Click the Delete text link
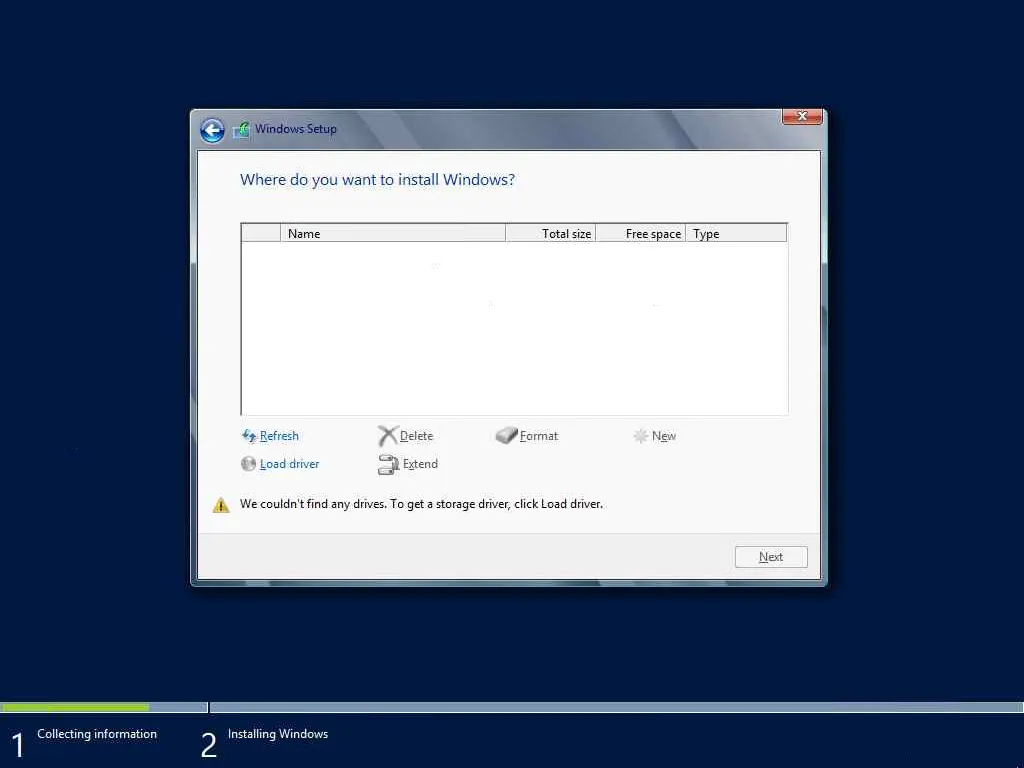This screenshot has width=1024, height=768. (x=416, y=436)
